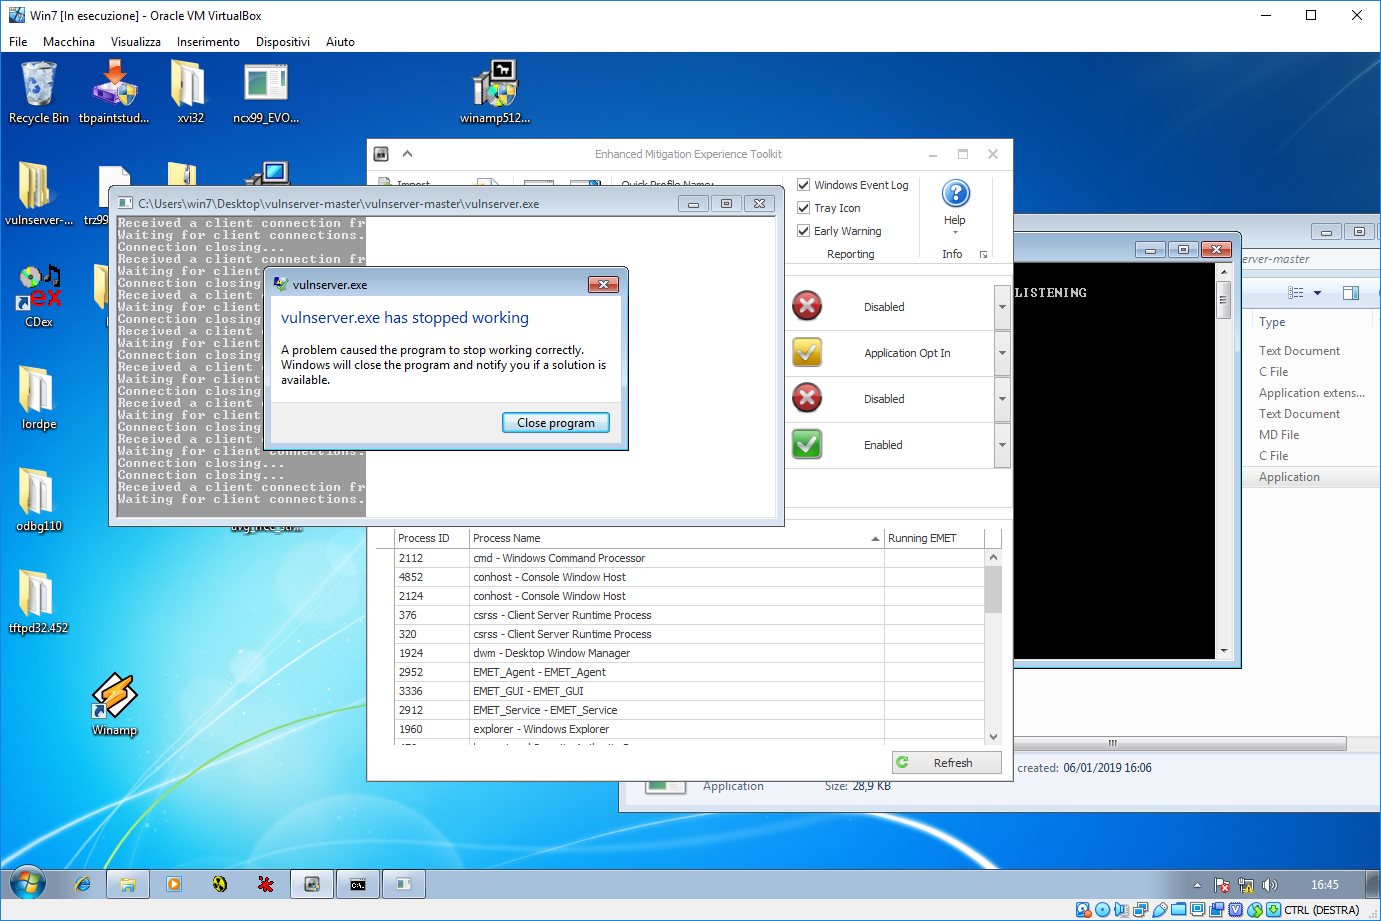The height and width of the screenshot is (921, 1381).
Task: Open the Inserimento menu
Action: (208, 42)
